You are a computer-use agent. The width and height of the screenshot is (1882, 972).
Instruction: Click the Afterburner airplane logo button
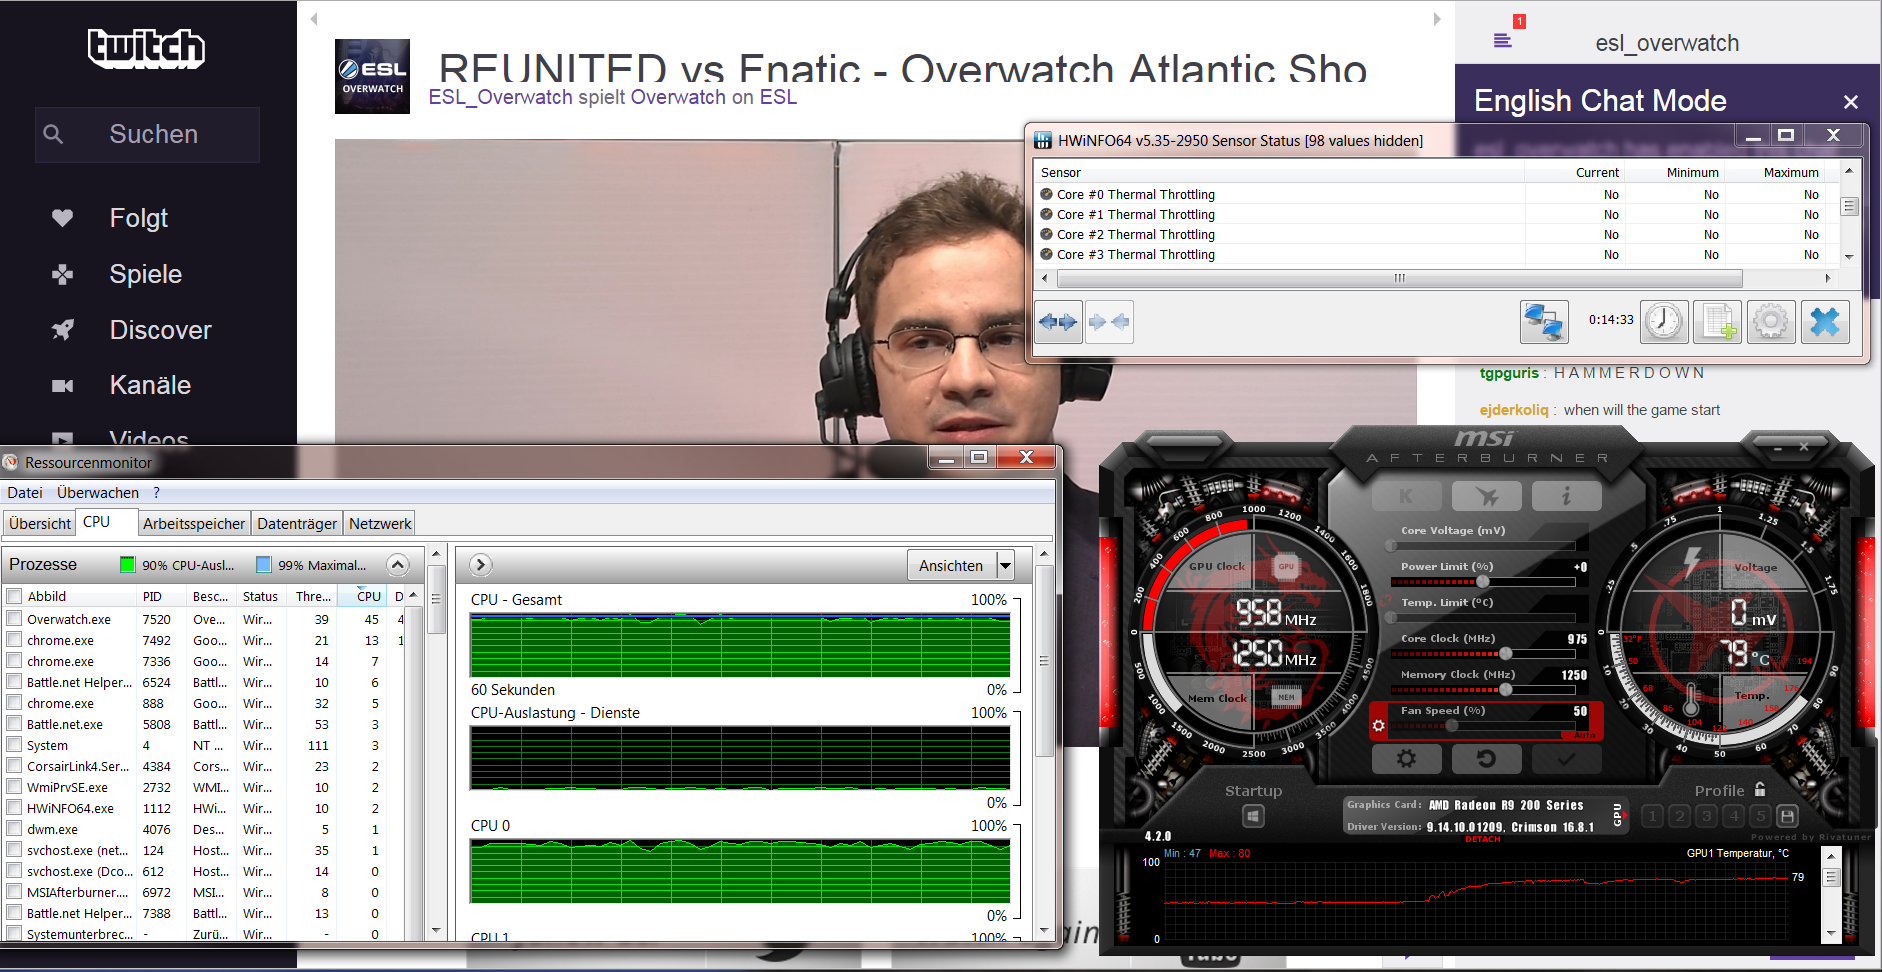tap(1487, 496)
